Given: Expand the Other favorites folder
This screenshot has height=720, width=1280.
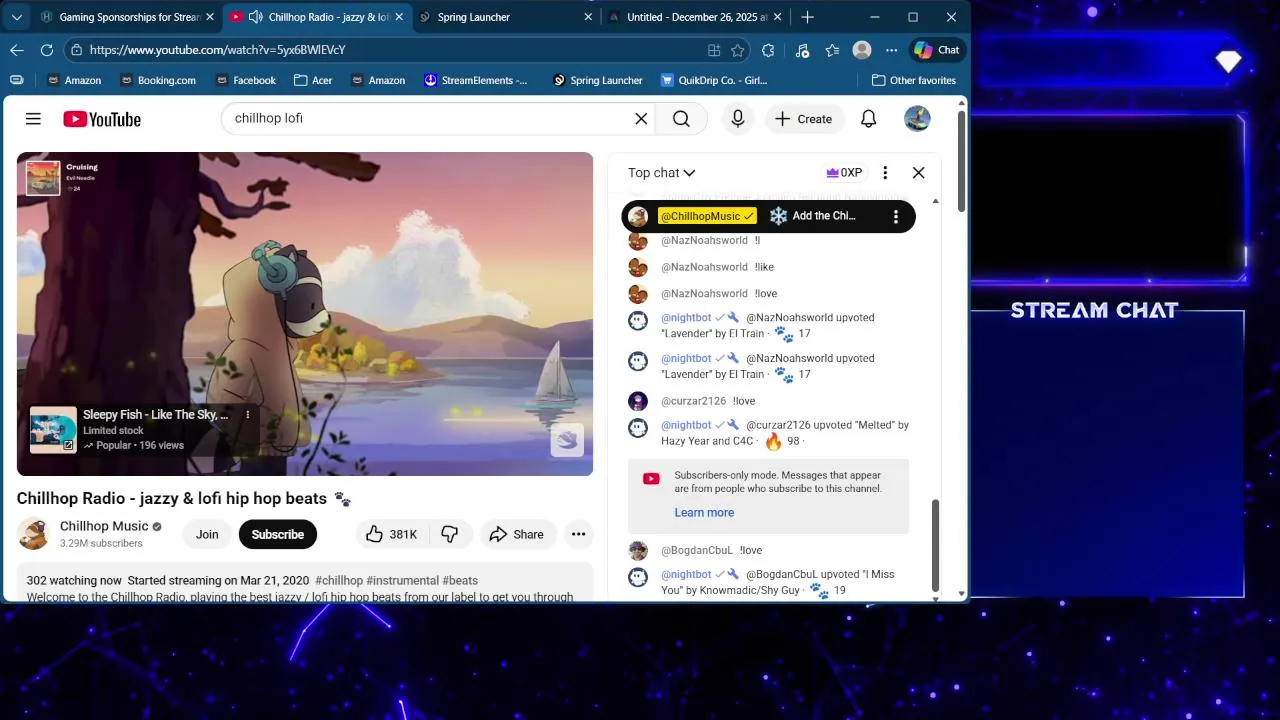Looking at the screenshot, I should pos(914,80).
